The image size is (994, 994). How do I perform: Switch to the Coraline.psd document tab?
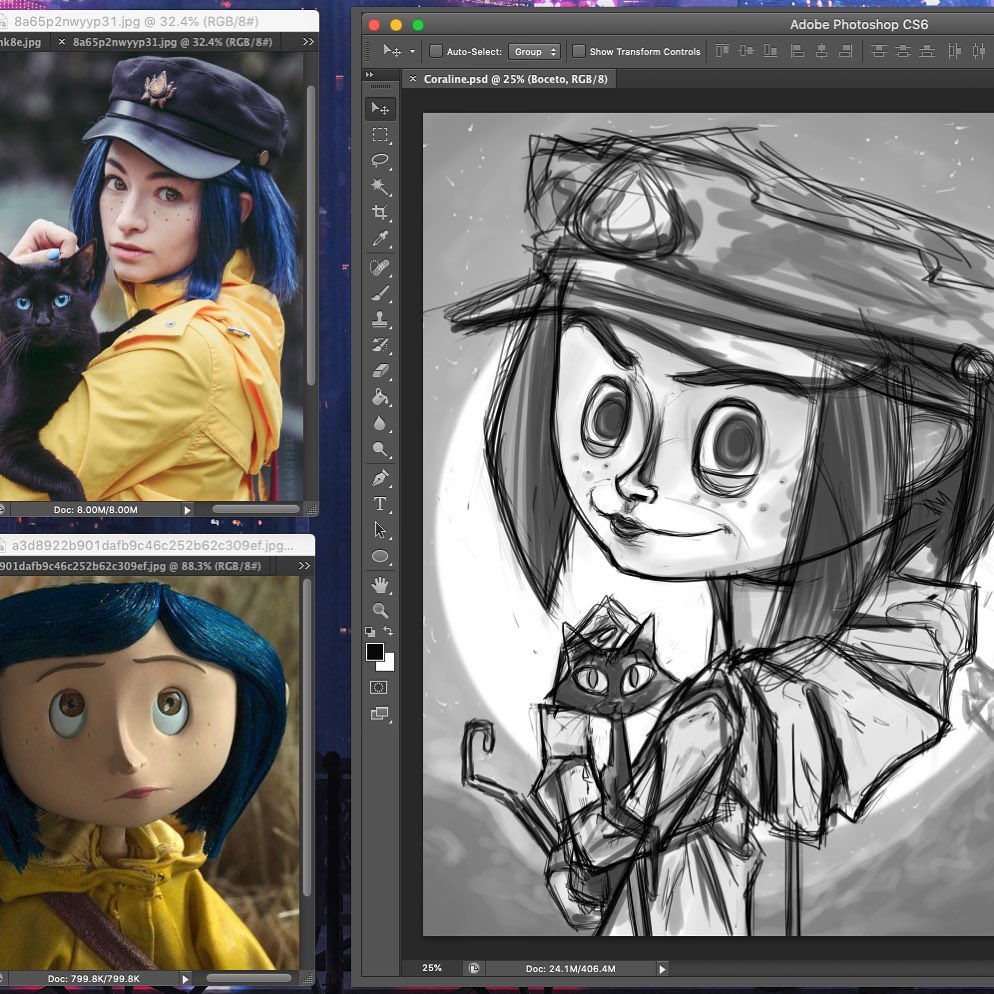pyautogui.click(x=515, y=79)
